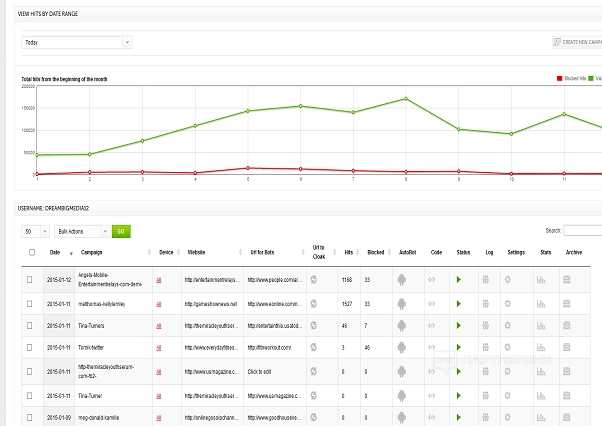The width and height of the screenshot is (602, 426).
Task: Toggle the select-all checkbox in table header
Action: tap(32, 253)
